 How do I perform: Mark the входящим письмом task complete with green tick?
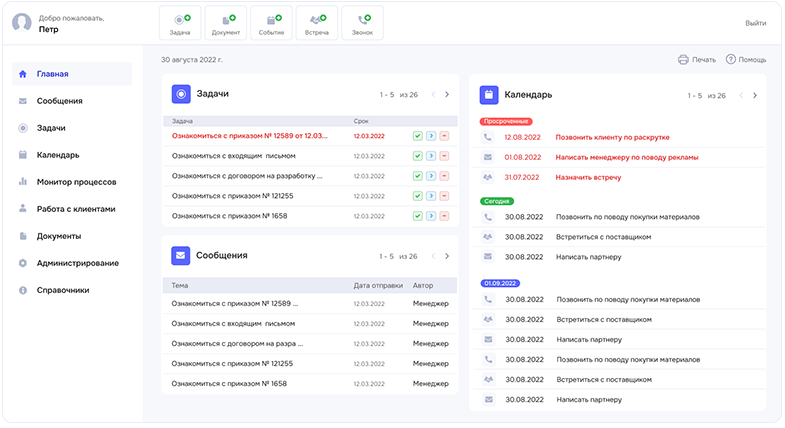click(x=417, y=155)
